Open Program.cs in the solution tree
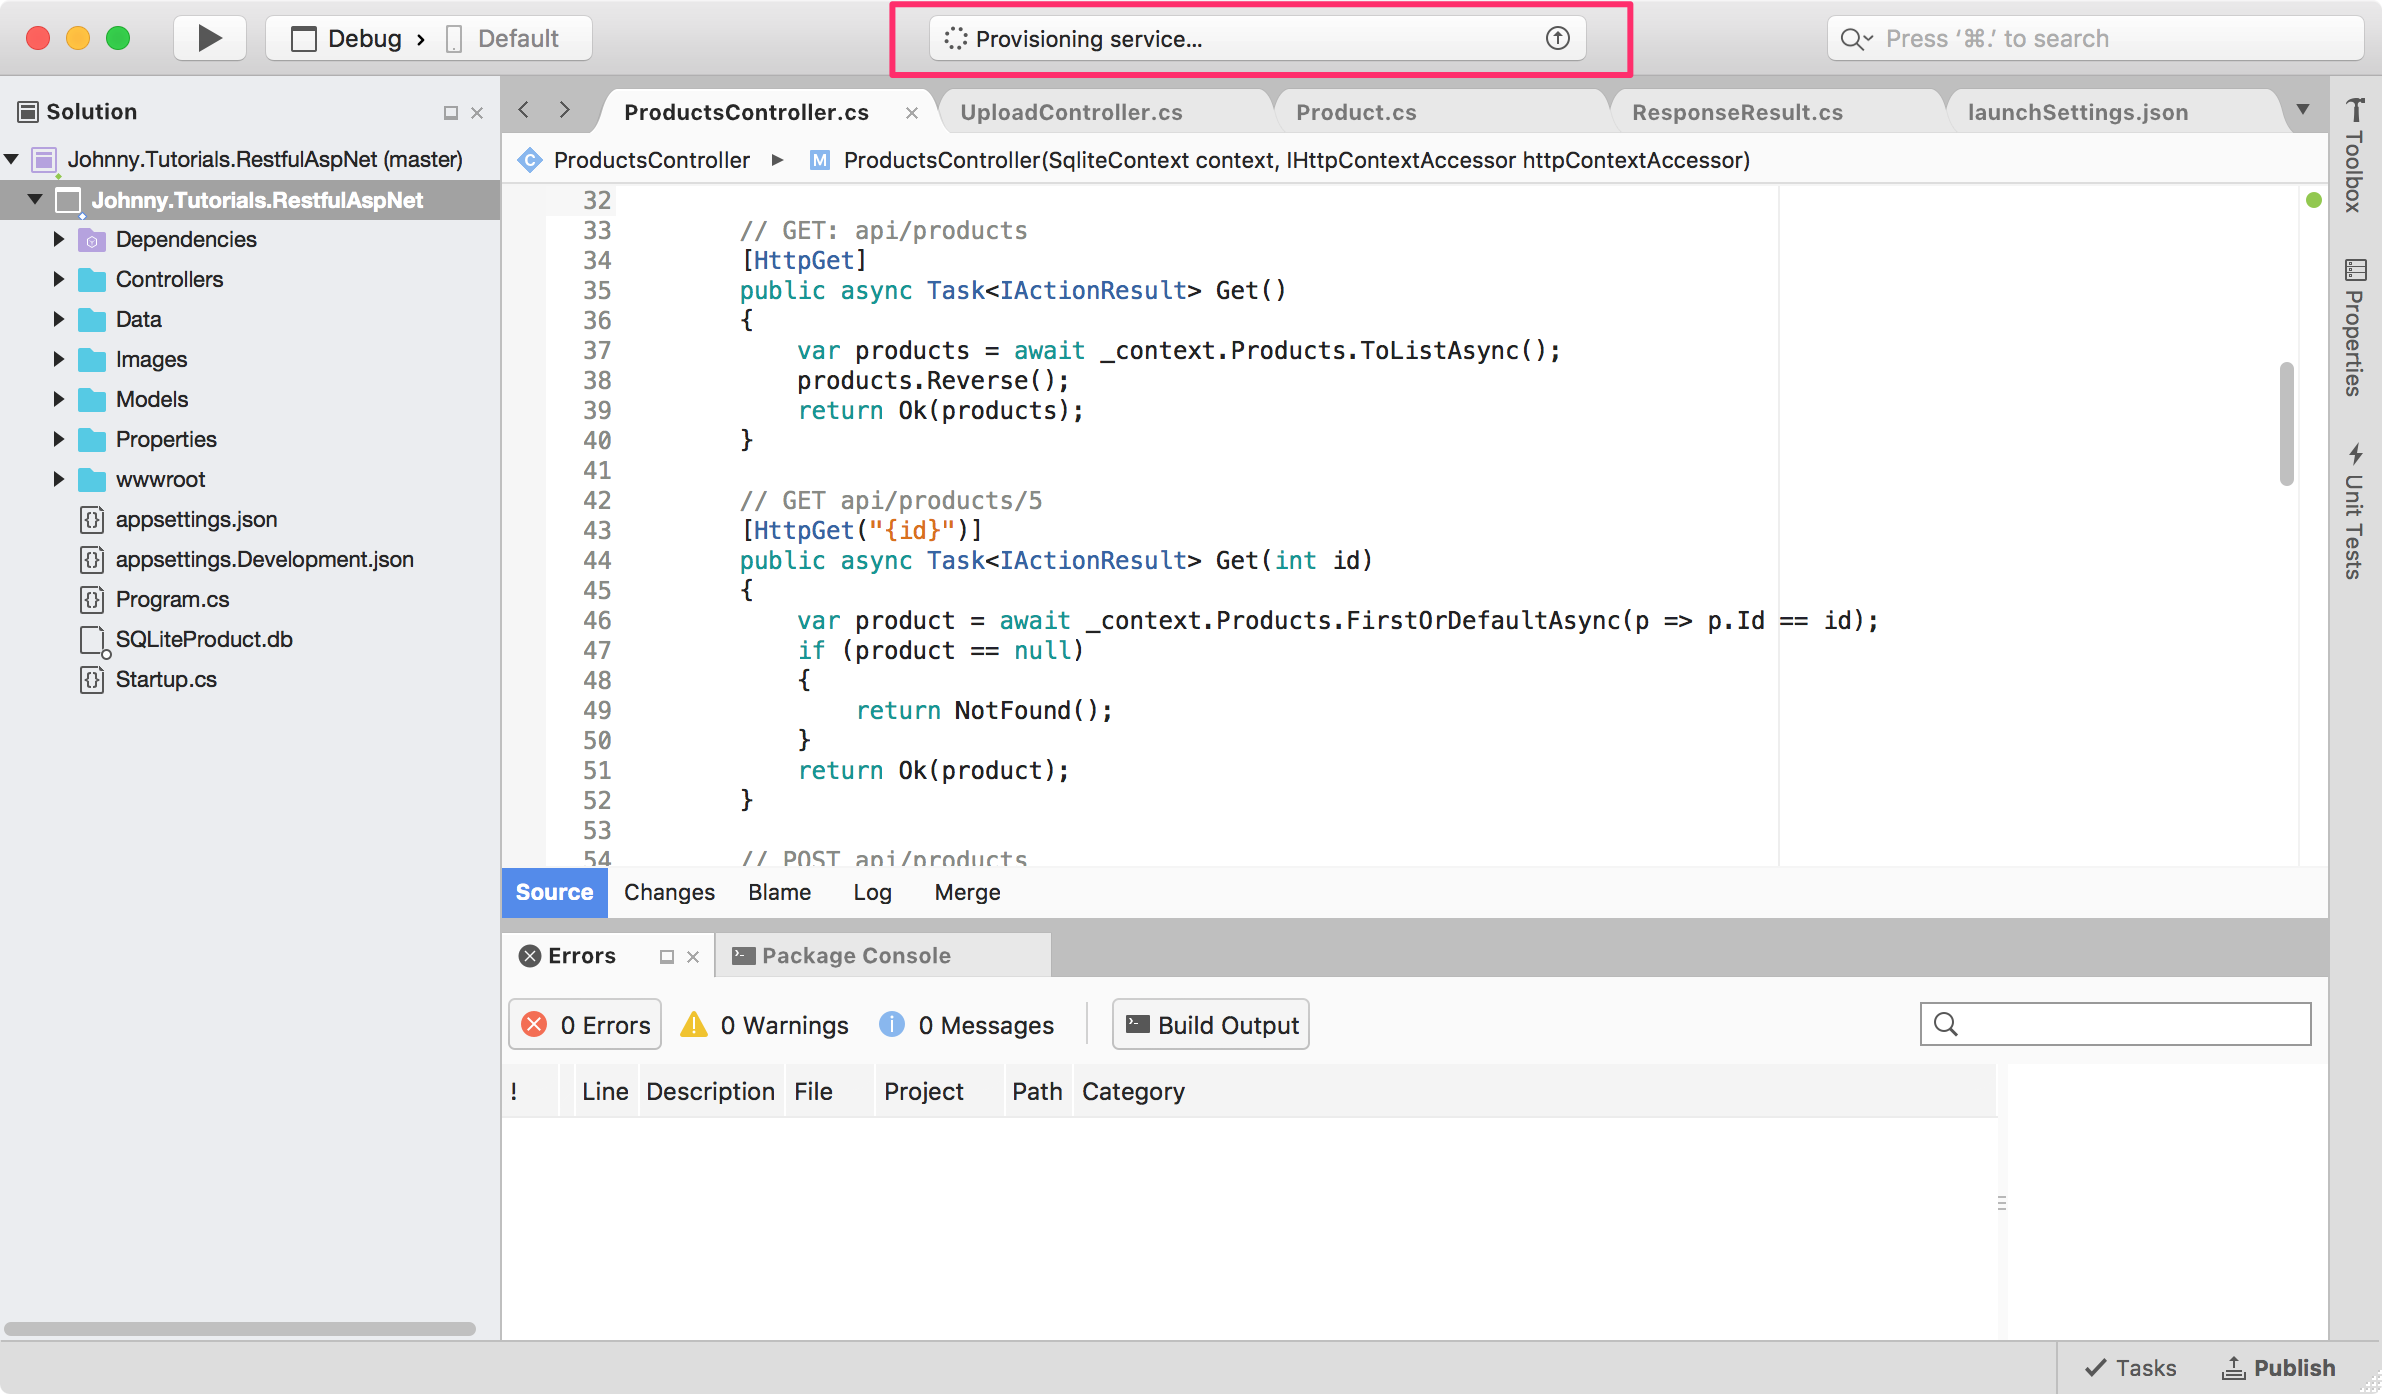Image resolution: width=2382 pixels, height=1394 pixels. coord(172,599)
